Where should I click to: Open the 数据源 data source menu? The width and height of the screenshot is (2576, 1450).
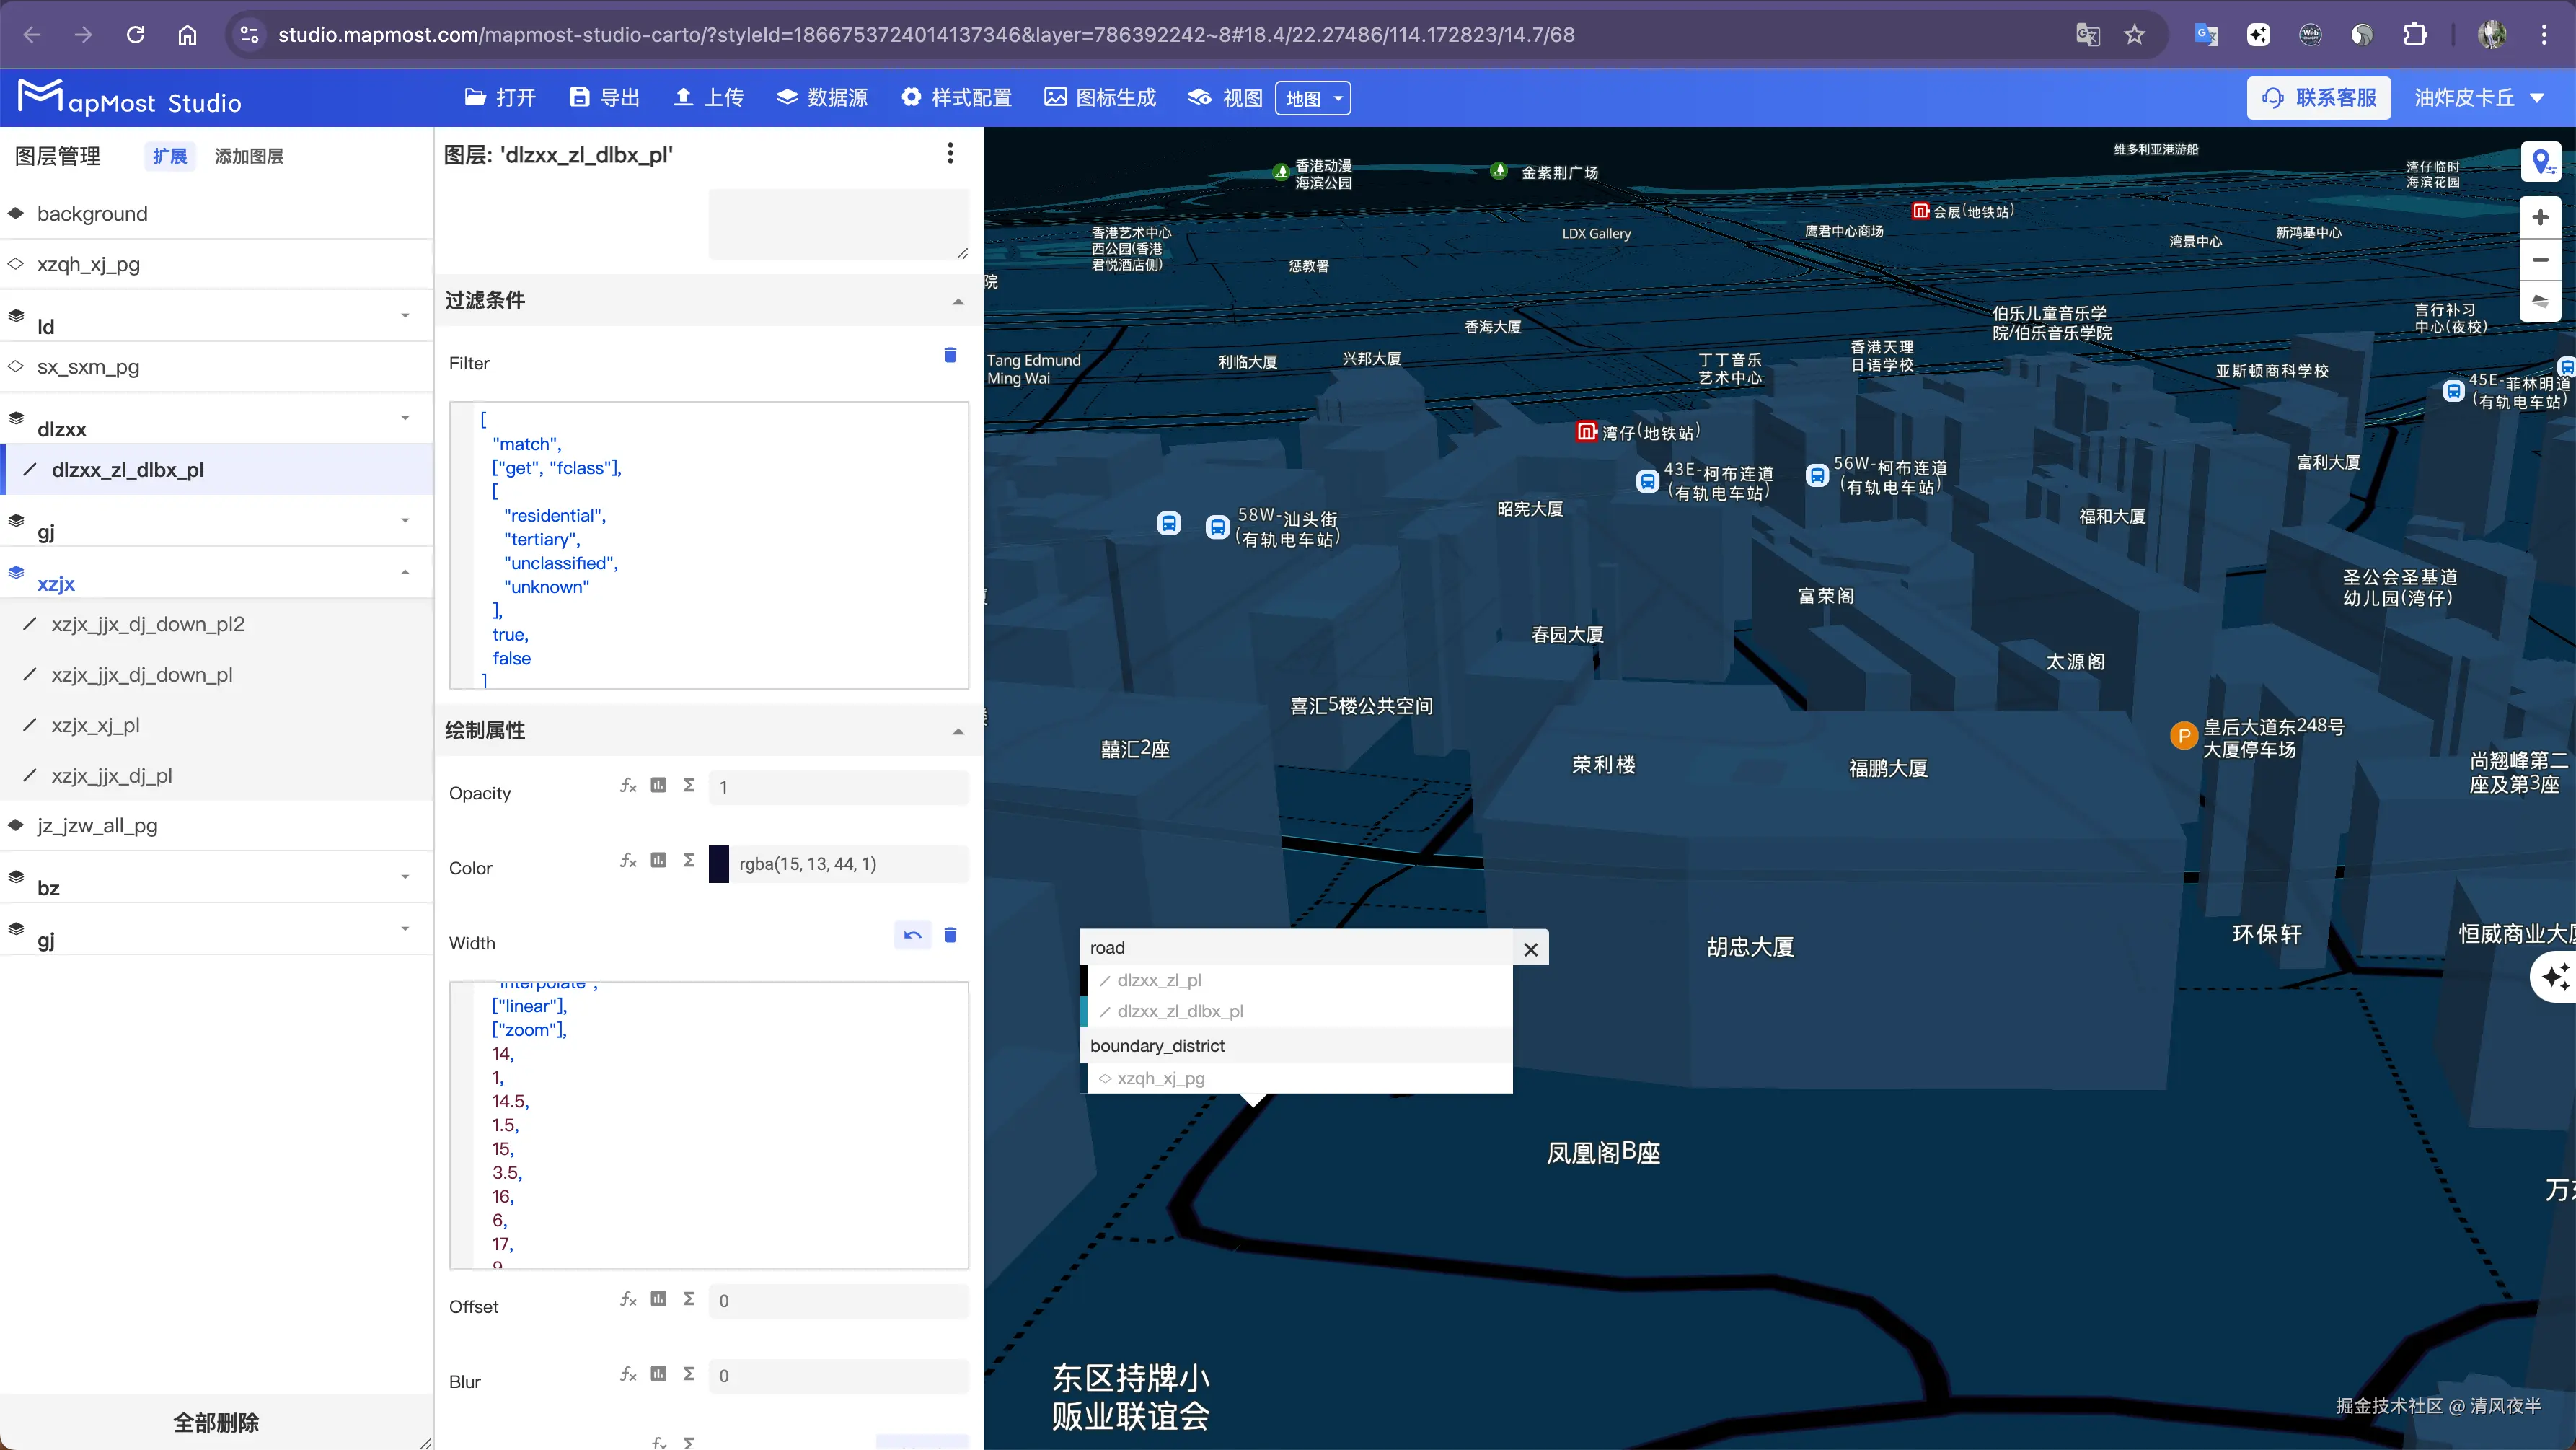pos(822,98)
